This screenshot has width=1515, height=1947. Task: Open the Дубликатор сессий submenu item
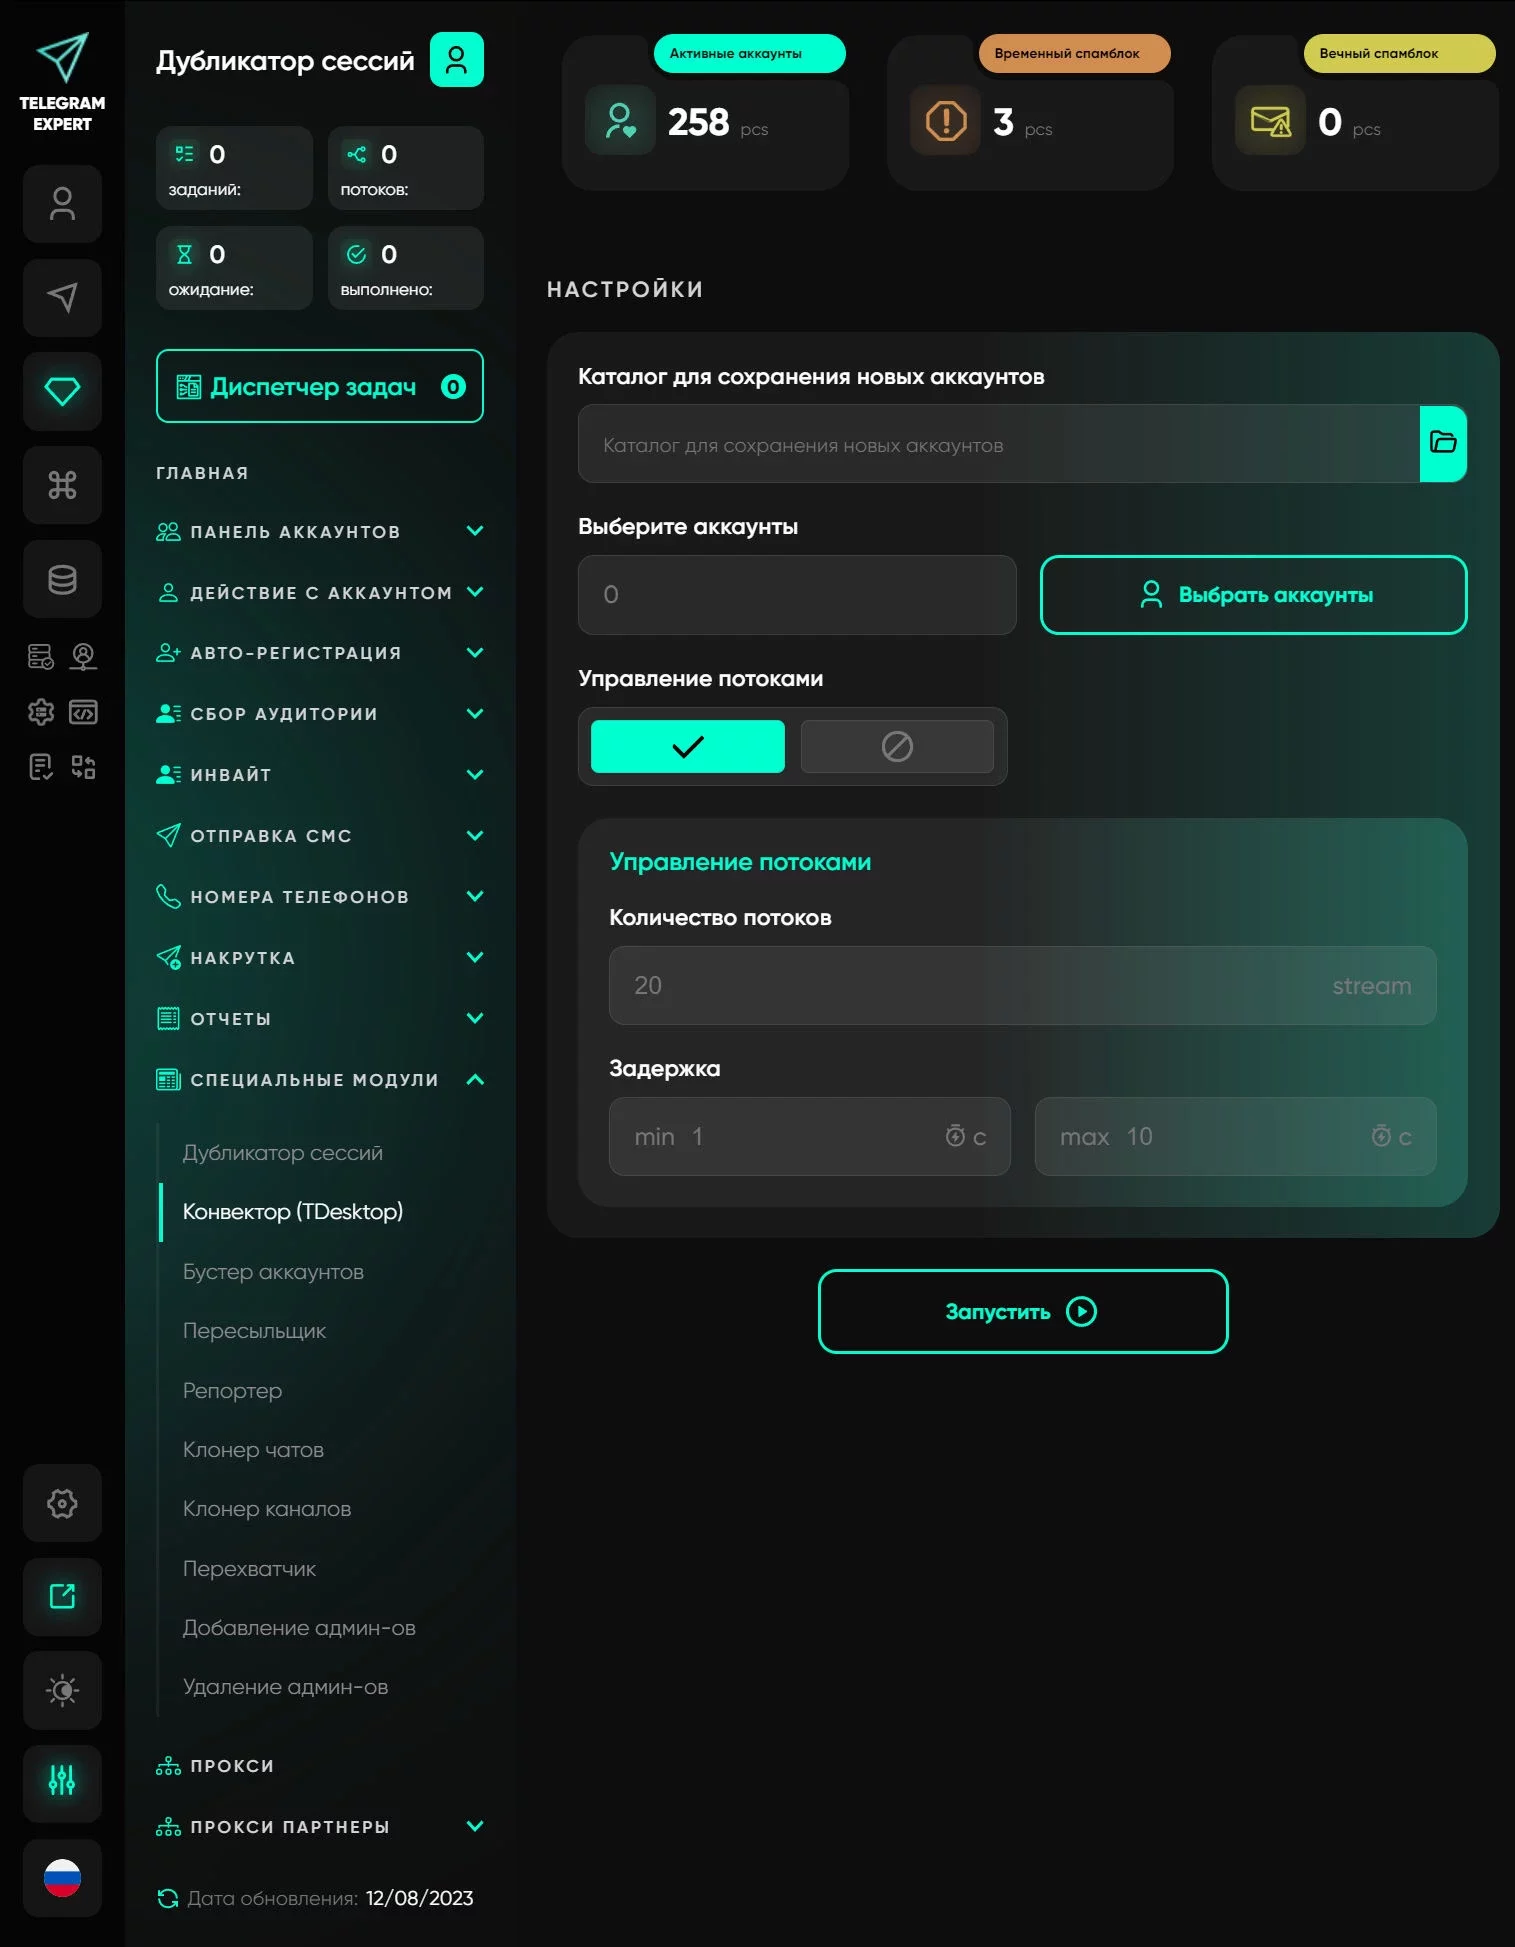[282, 1152]
